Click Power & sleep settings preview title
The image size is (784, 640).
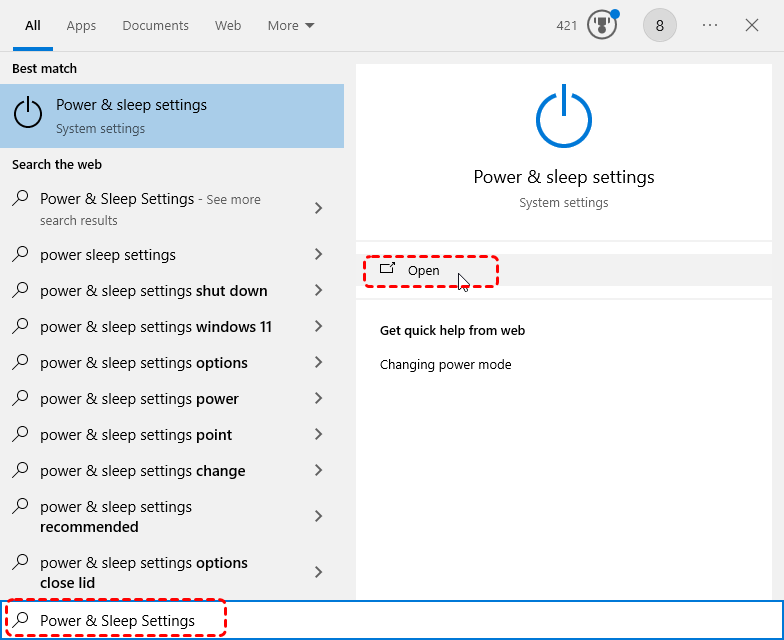pos(564,177)
